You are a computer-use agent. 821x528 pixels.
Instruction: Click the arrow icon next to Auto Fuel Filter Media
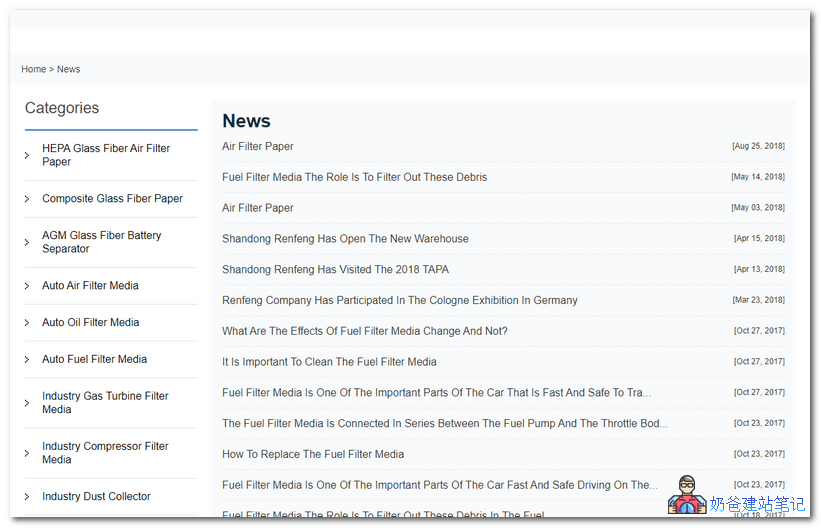click(27, 360)
